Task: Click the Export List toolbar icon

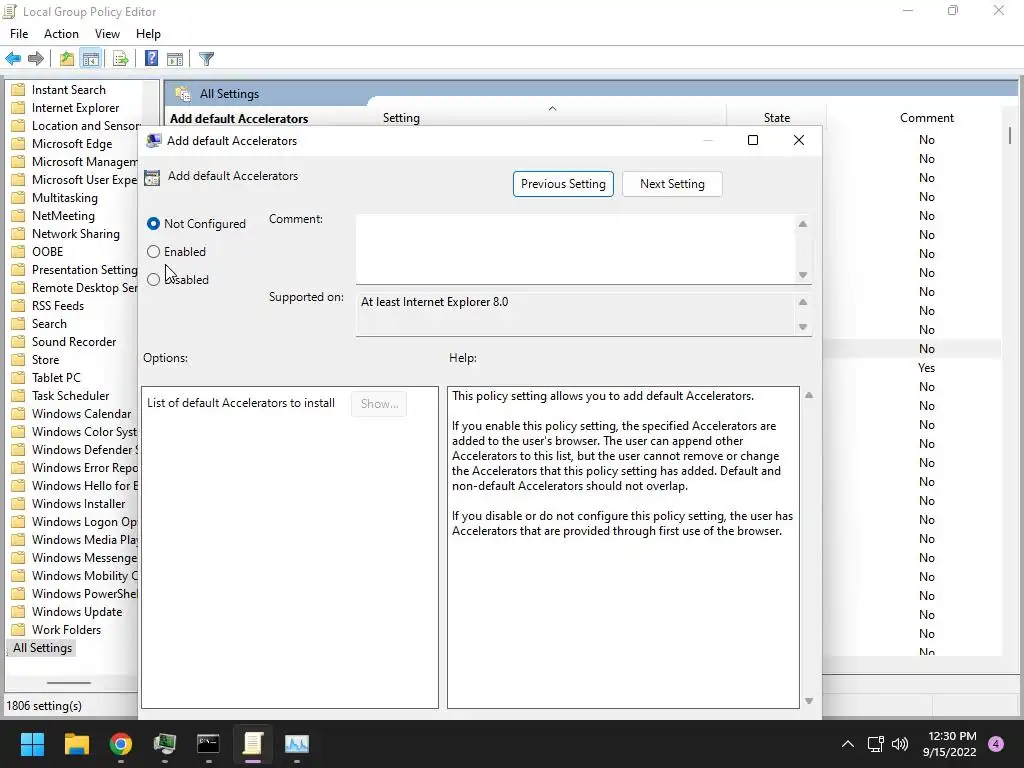Action: 120,59
